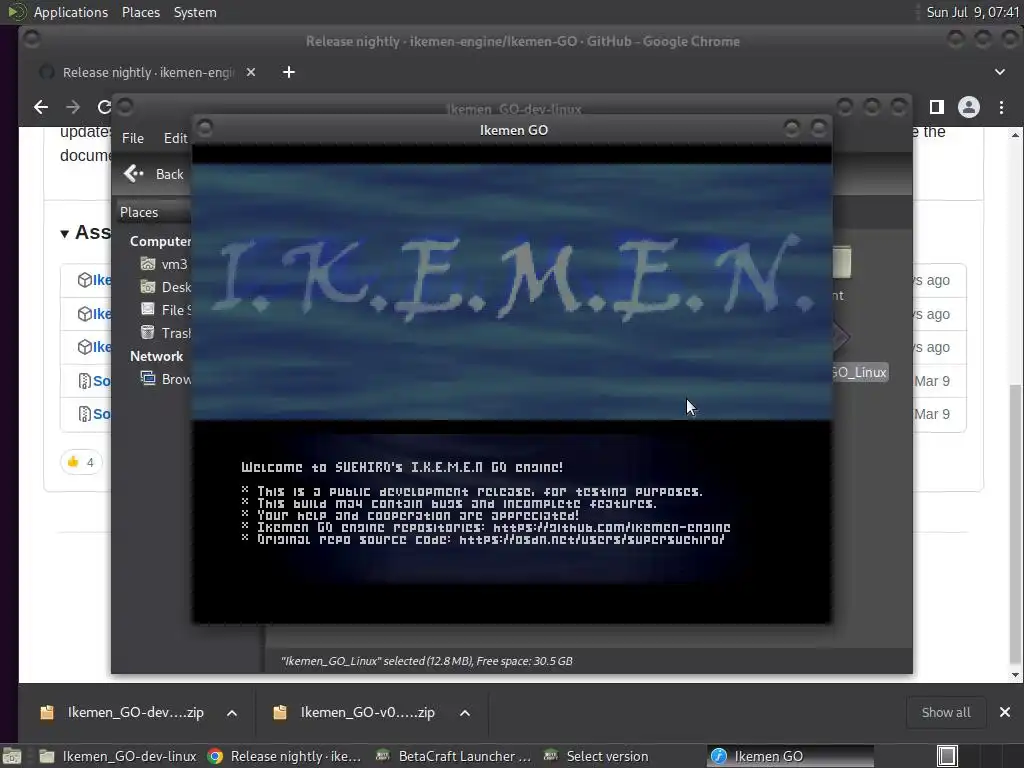Open the Places menu in top panel
1024x768 pixels.
[x=140, y=12]
